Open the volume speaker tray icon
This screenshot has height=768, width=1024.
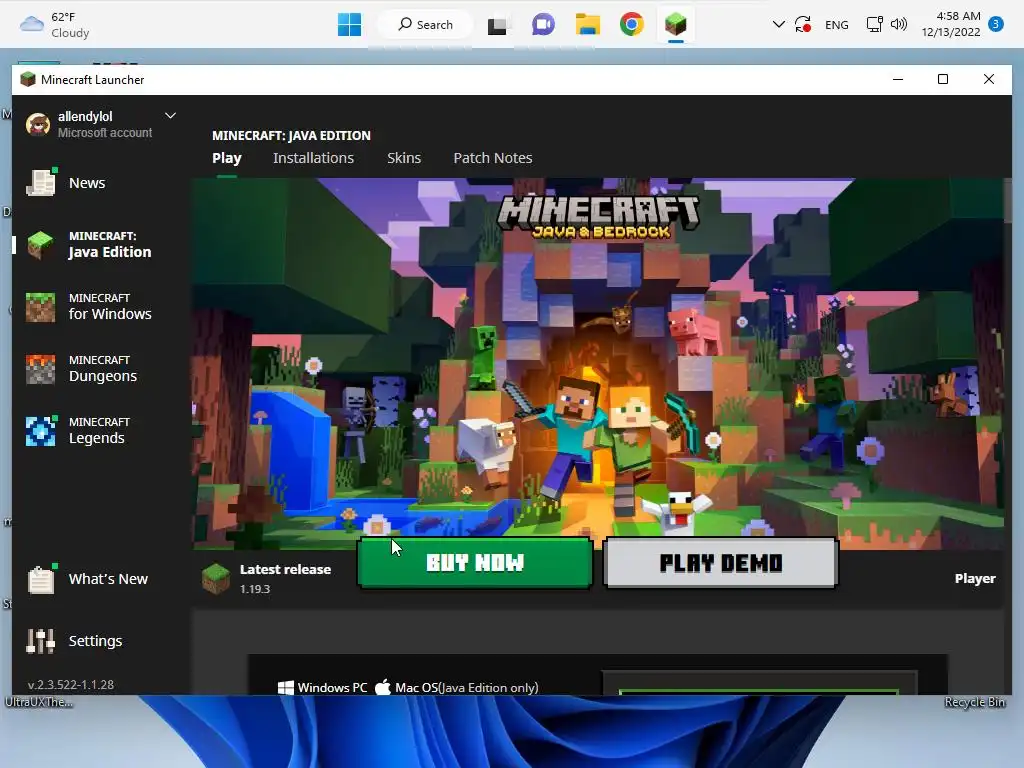(x=899, y=25)
